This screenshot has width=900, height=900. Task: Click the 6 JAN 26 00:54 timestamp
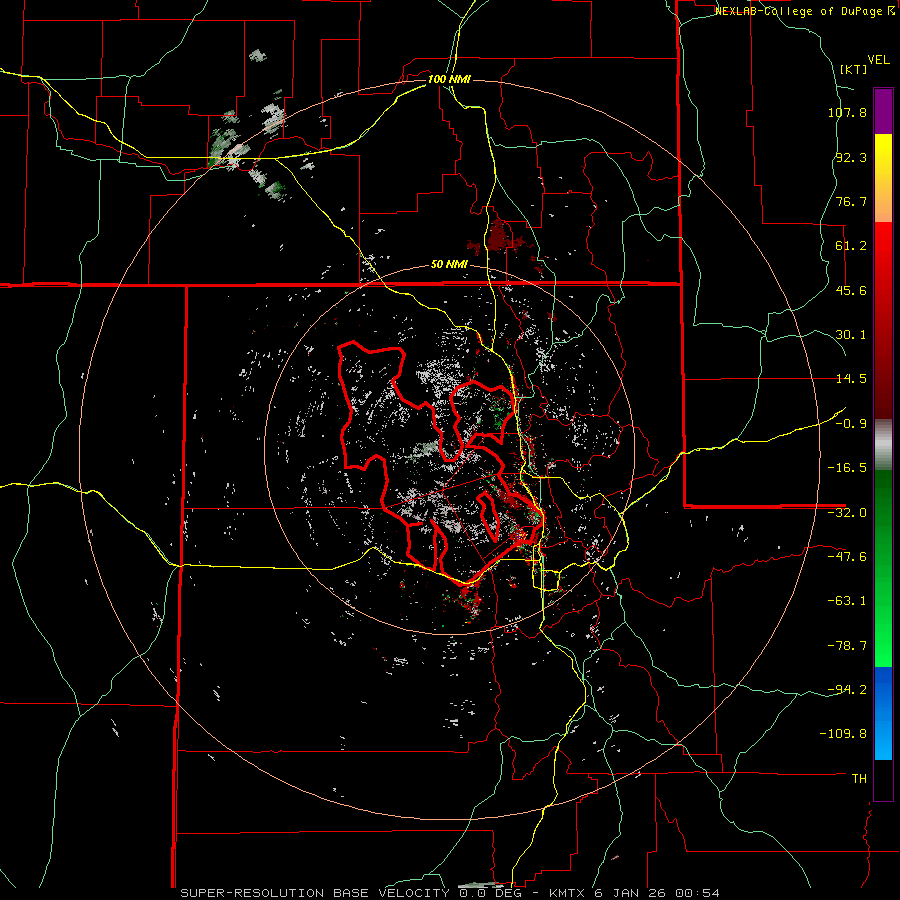coord(659,893)
